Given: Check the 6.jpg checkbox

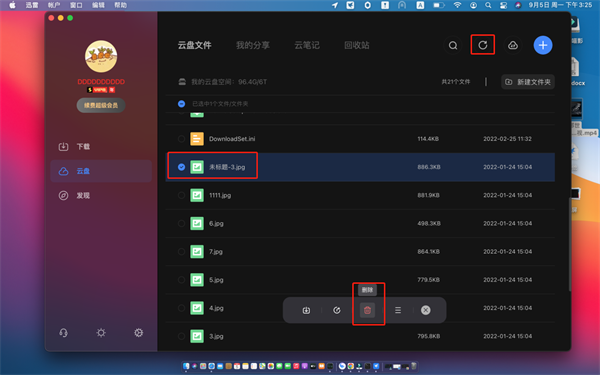Looking at the screenshot, I should (181, 223).
